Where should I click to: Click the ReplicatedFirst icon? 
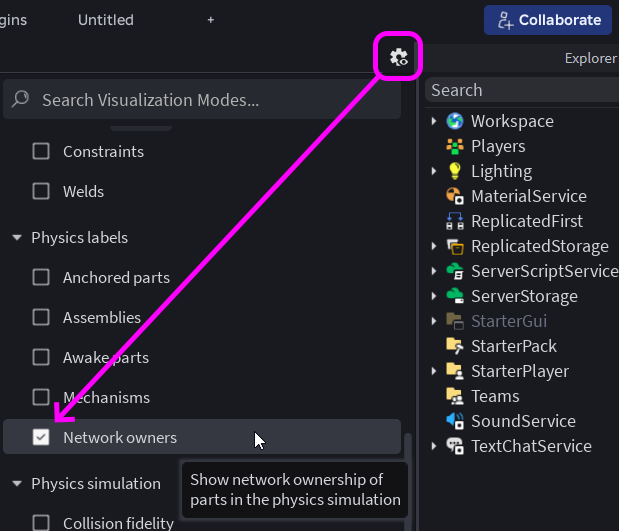tap(455, 221)
